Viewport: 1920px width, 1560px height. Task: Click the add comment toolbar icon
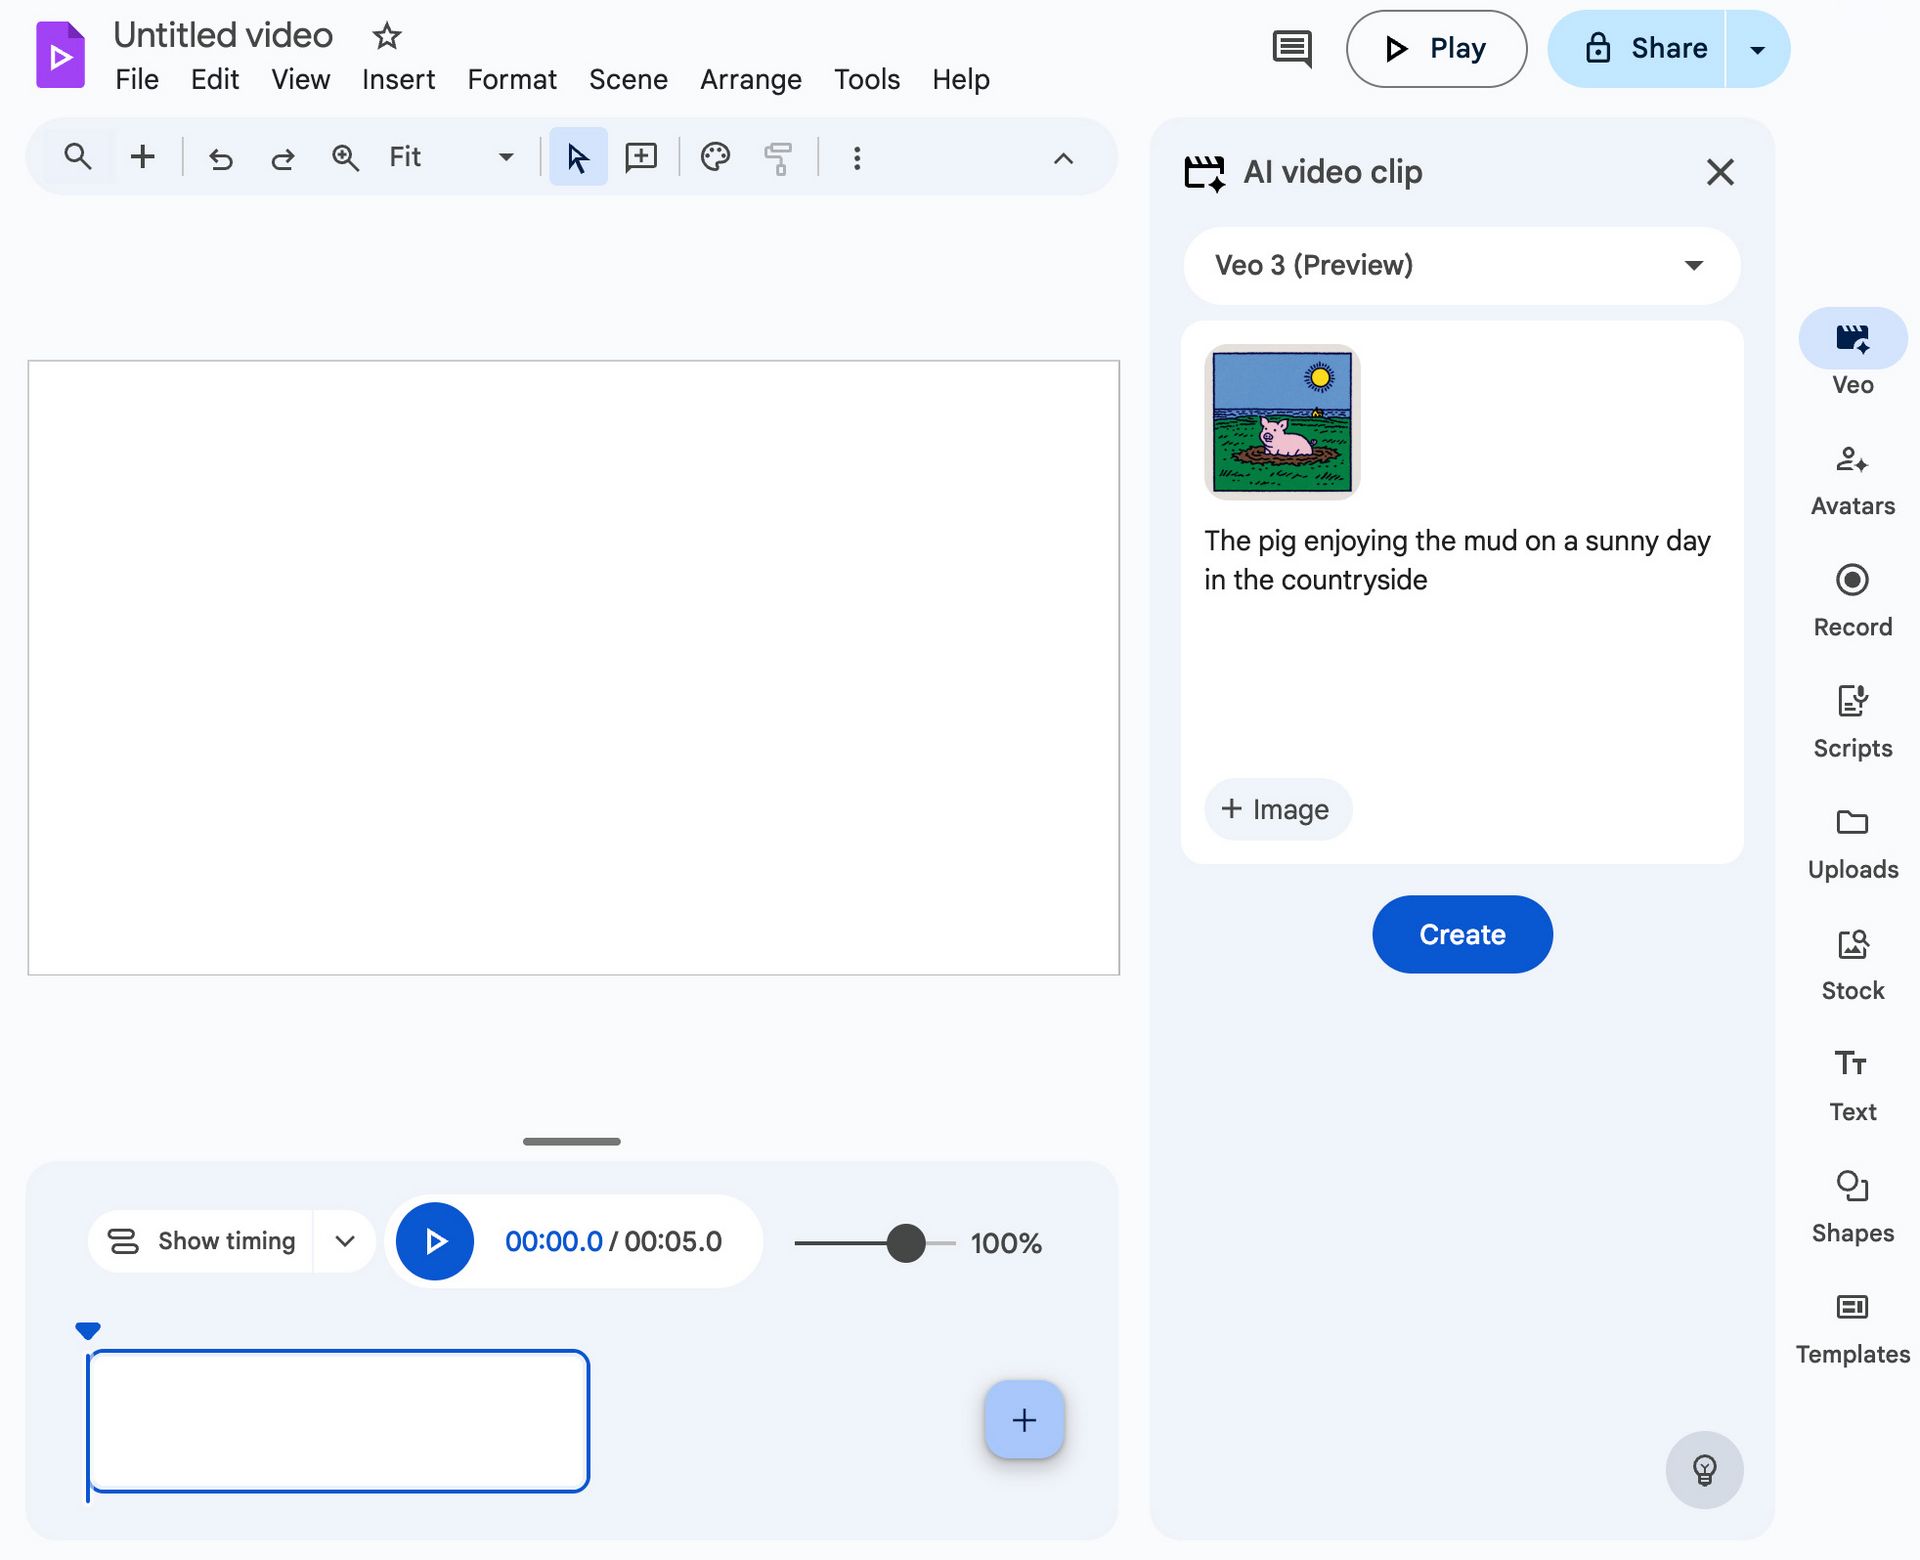tap(640, 157)
